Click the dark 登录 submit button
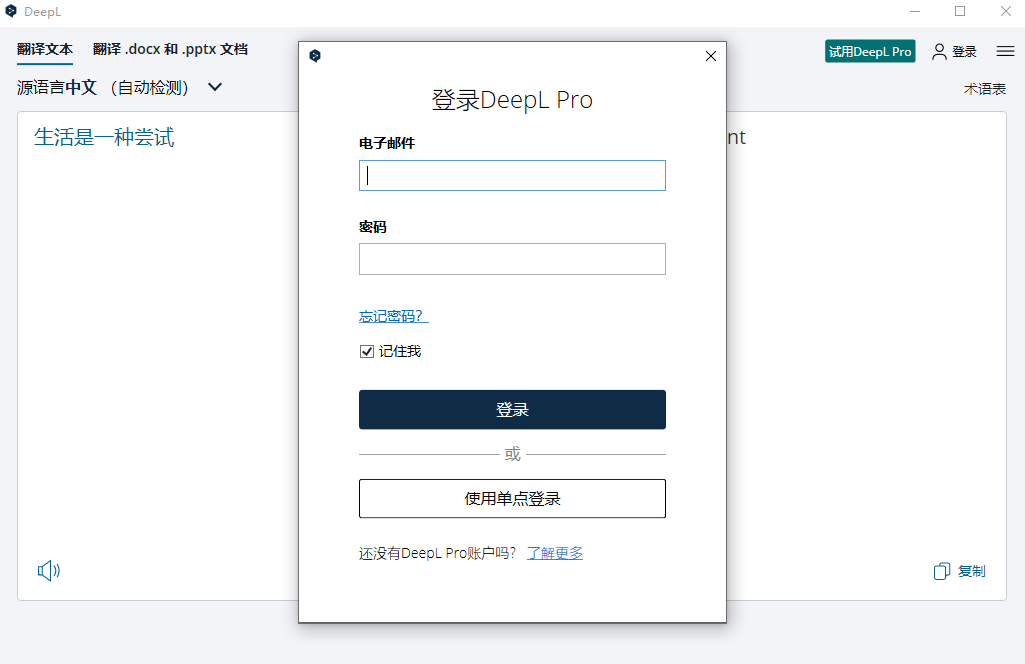The width and height of the screenshot is (1025, 664). tap(512, 410)
